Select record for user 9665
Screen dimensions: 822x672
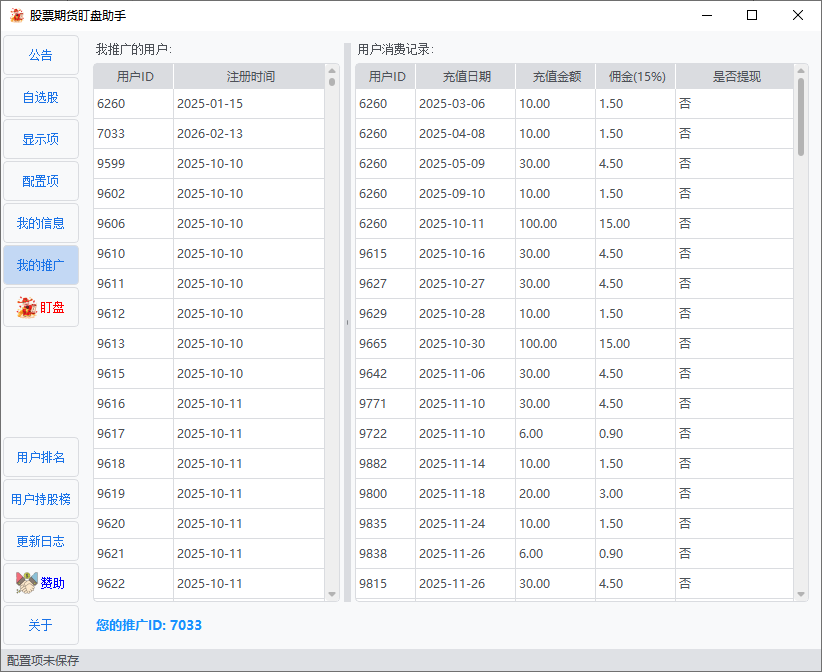tap(575, 343)
